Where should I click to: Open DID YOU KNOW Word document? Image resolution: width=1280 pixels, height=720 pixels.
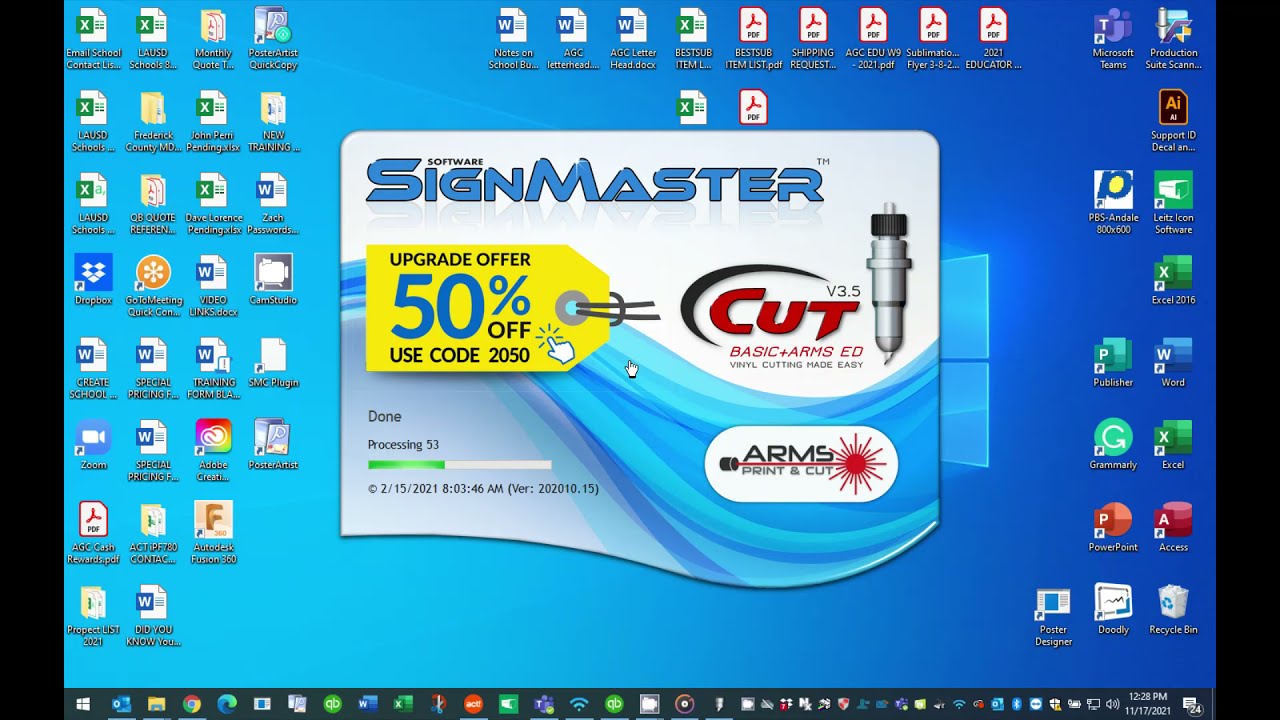click(153, 617)
